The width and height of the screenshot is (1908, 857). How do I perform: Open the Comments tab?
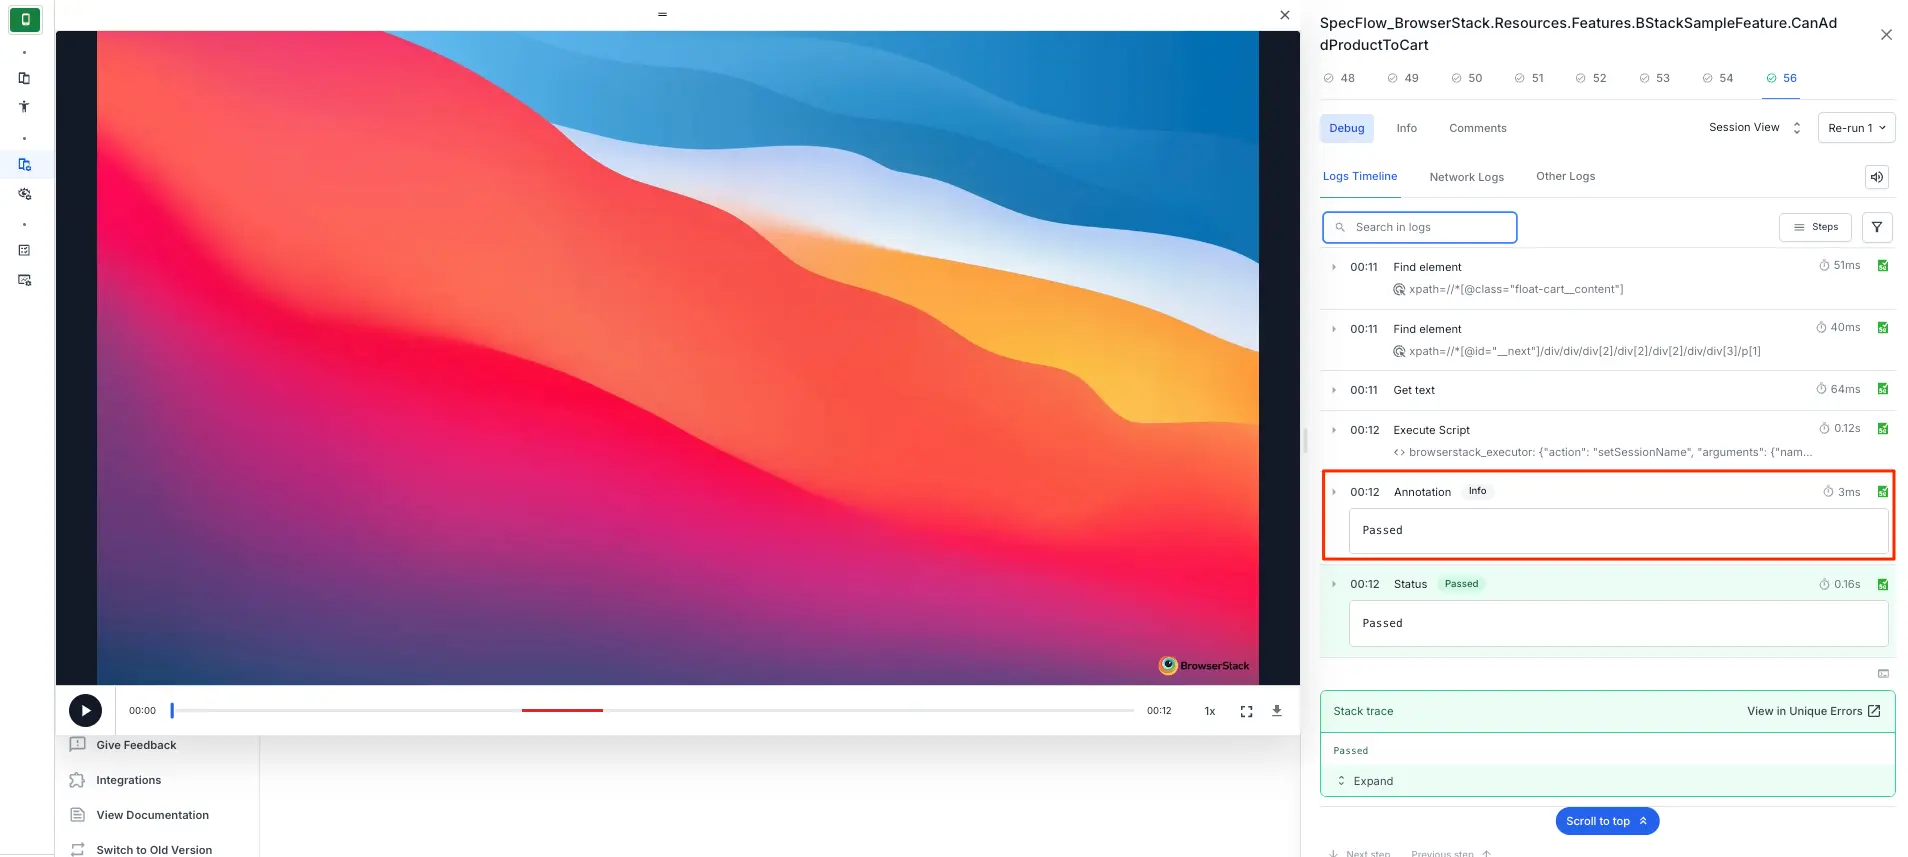[1477, 128]
